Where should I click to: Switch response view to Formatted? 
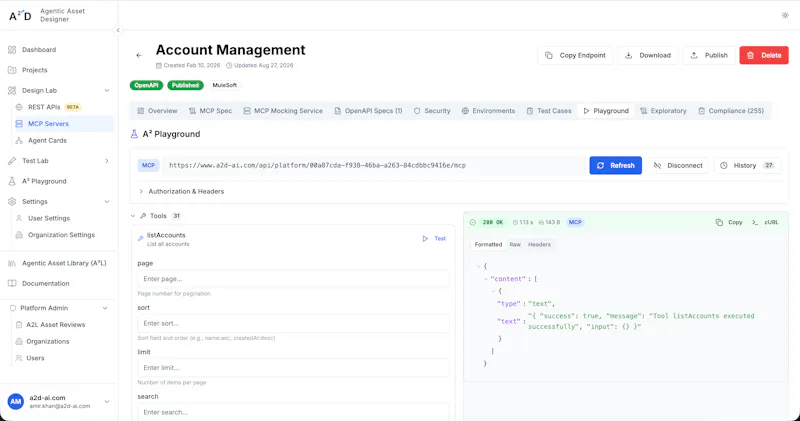tap(488, 244)
